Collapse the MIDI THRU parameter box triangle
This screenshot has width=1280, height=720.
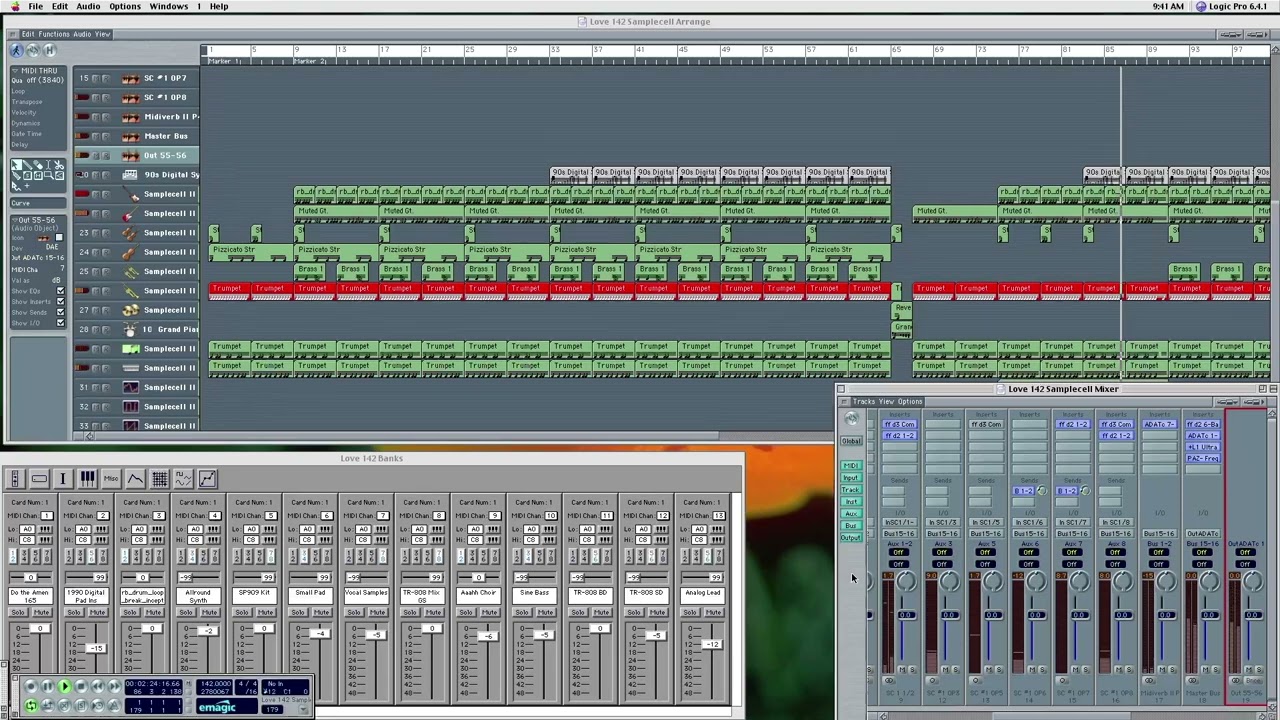point(15,71)
